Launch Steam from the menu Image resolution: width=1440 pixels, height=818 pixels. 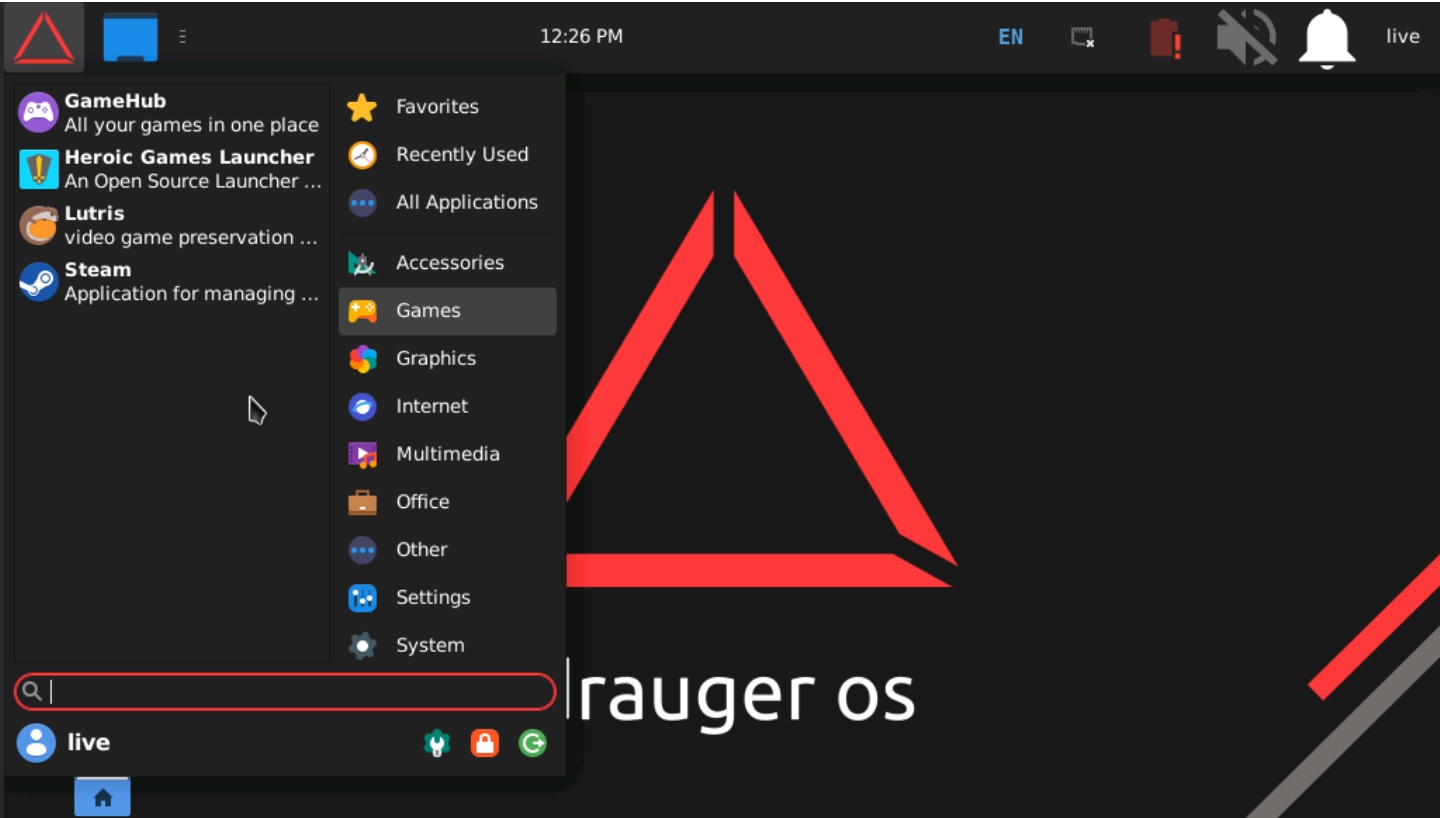(x=170, y=281)
